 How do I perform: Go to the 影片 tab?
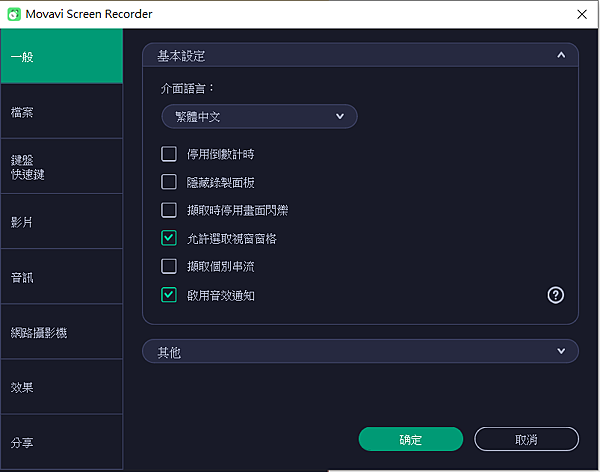click(x=62, y=222)
